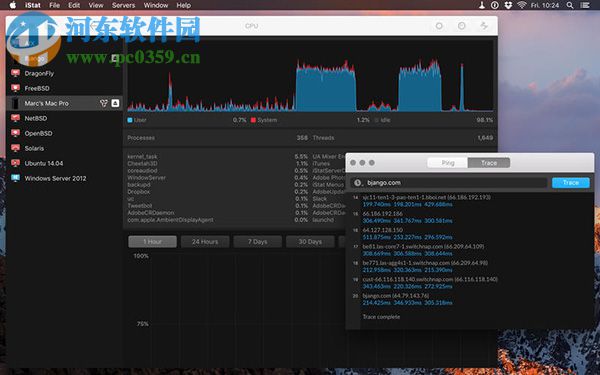The height and width of the screenshot is (375, 600).
Task: Click the Tweetbot process row
Action: (217, 205)
